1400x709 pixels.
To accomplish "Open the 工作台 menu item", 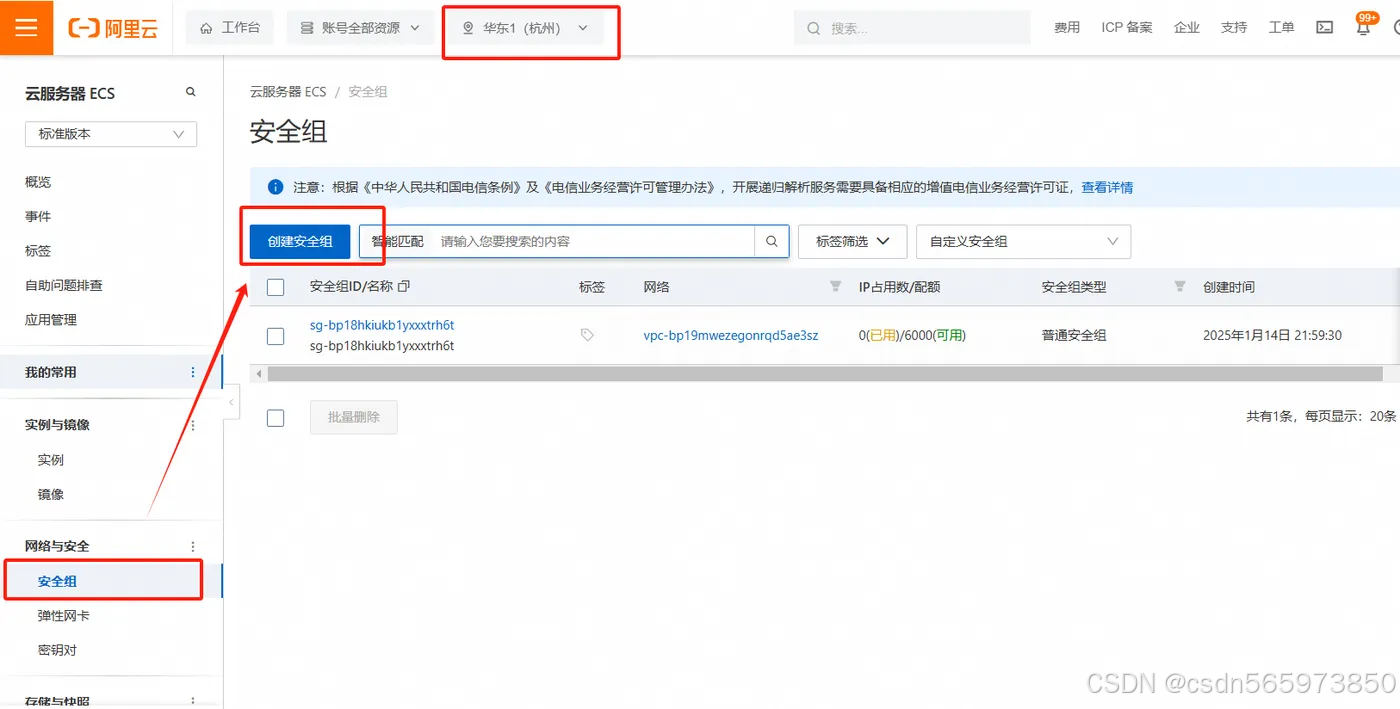I will click(x=229, y=27).
